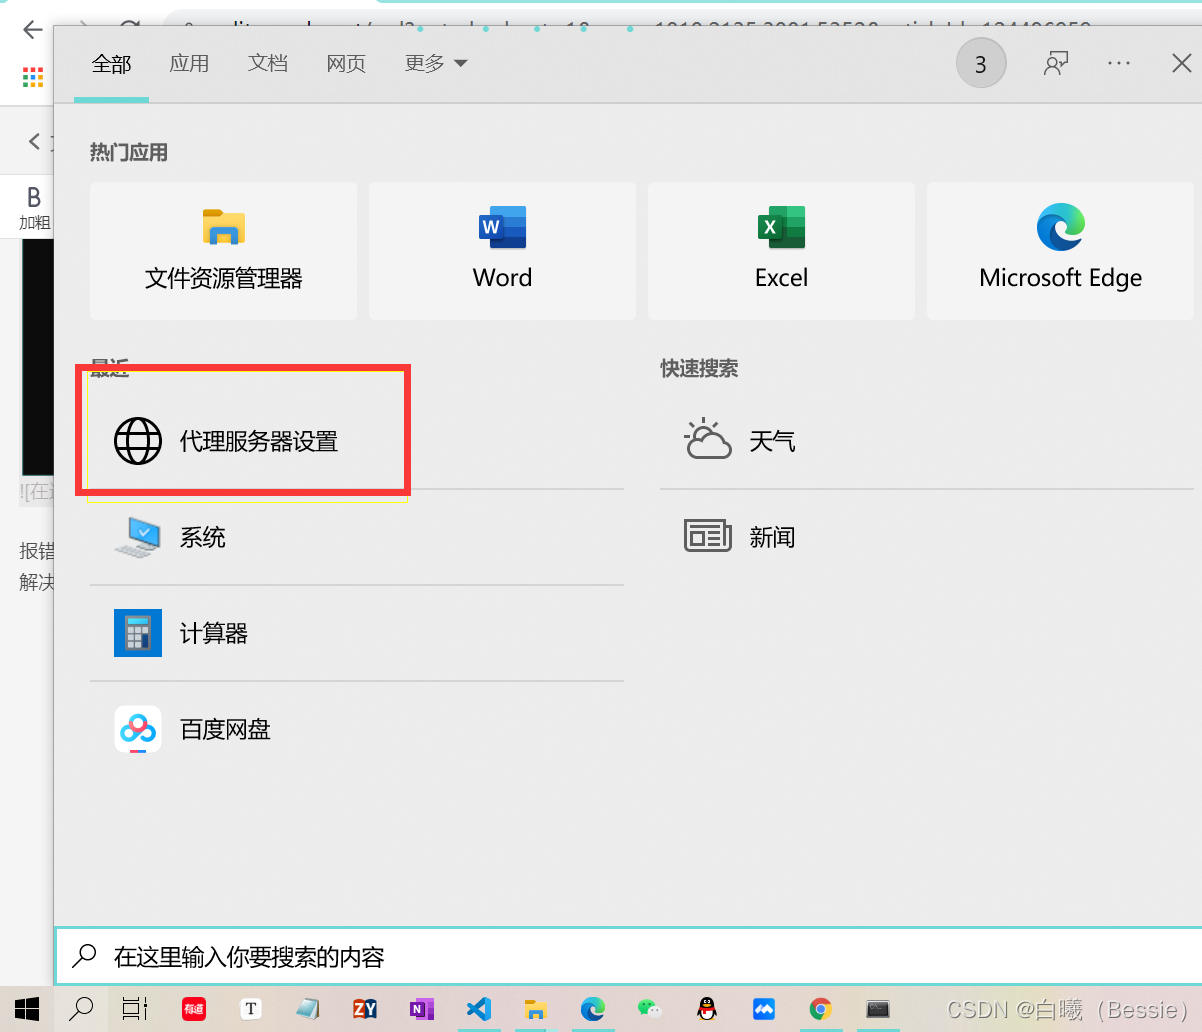
Task: Open the three-dot options menu
Action: (x=1119, y=64)
